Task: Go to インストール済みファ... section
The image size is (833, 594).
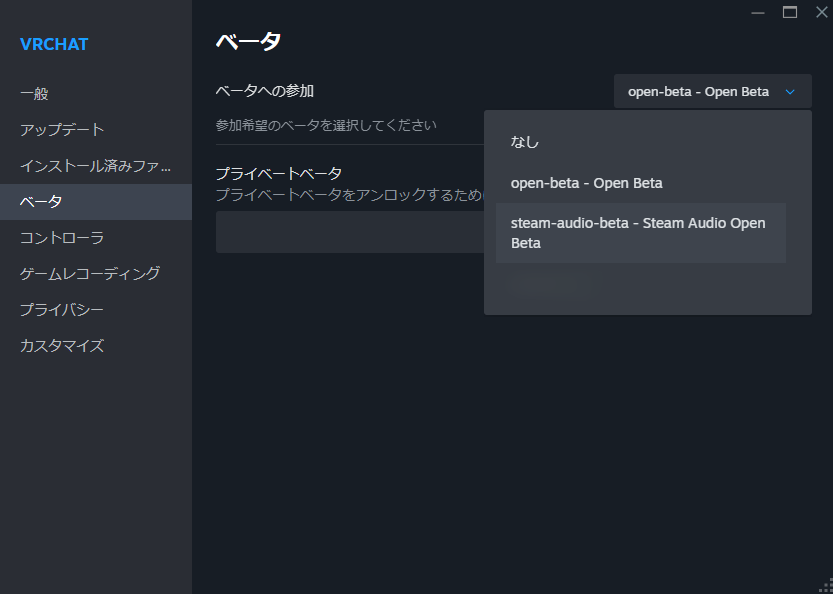Action: (x=95, y=166)
